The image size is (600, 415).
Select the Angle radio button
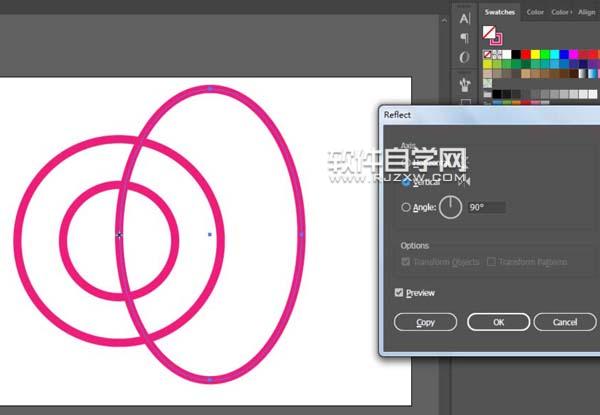406,207
